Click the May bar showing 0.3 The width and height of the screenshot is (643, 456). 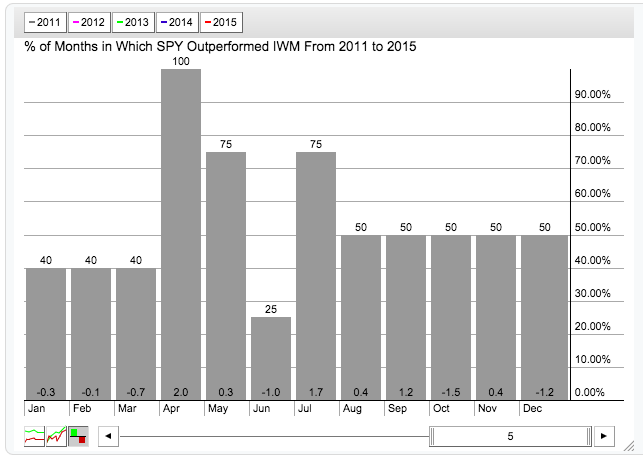[x=226, y=276]
